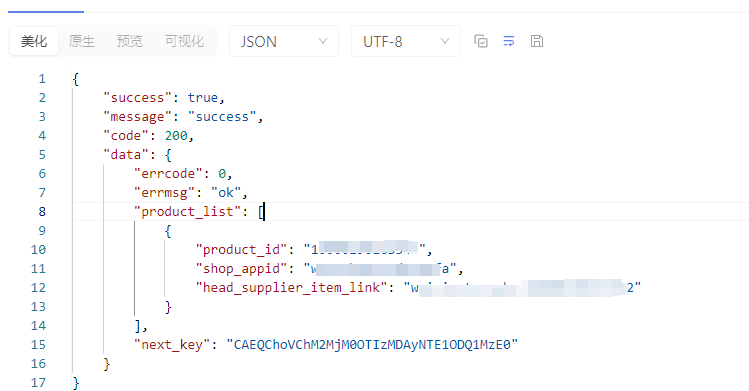Open the JSON format dropdown
Image resolution: width=749 pixels, height=391 pixels.
pos(284,42)
